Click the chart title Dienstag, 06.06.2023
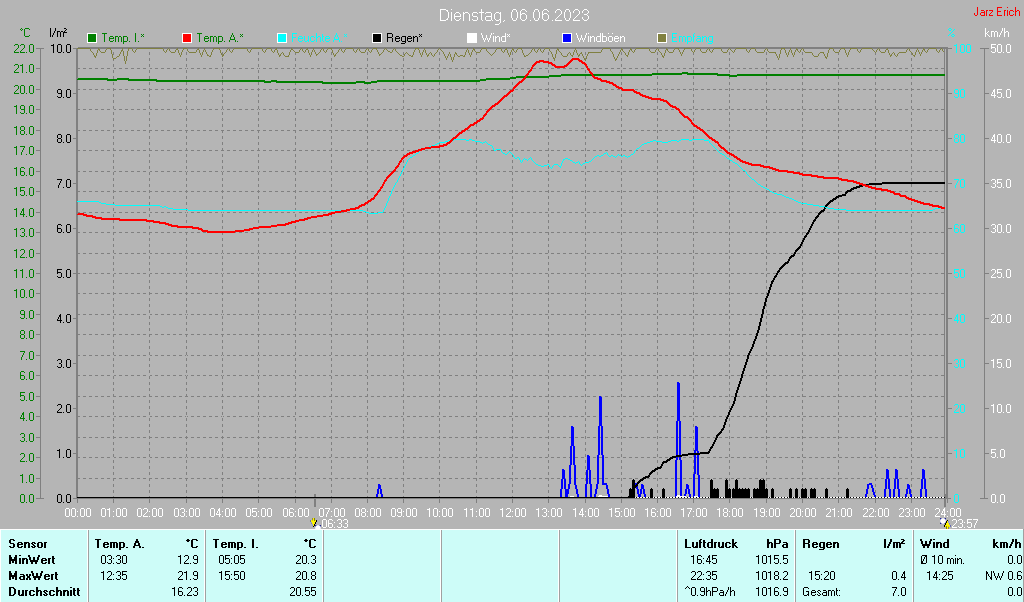 (513, 15)
